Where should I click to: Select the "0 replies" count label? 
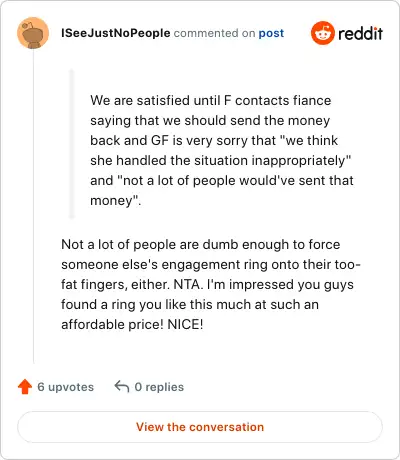(159, 387)
